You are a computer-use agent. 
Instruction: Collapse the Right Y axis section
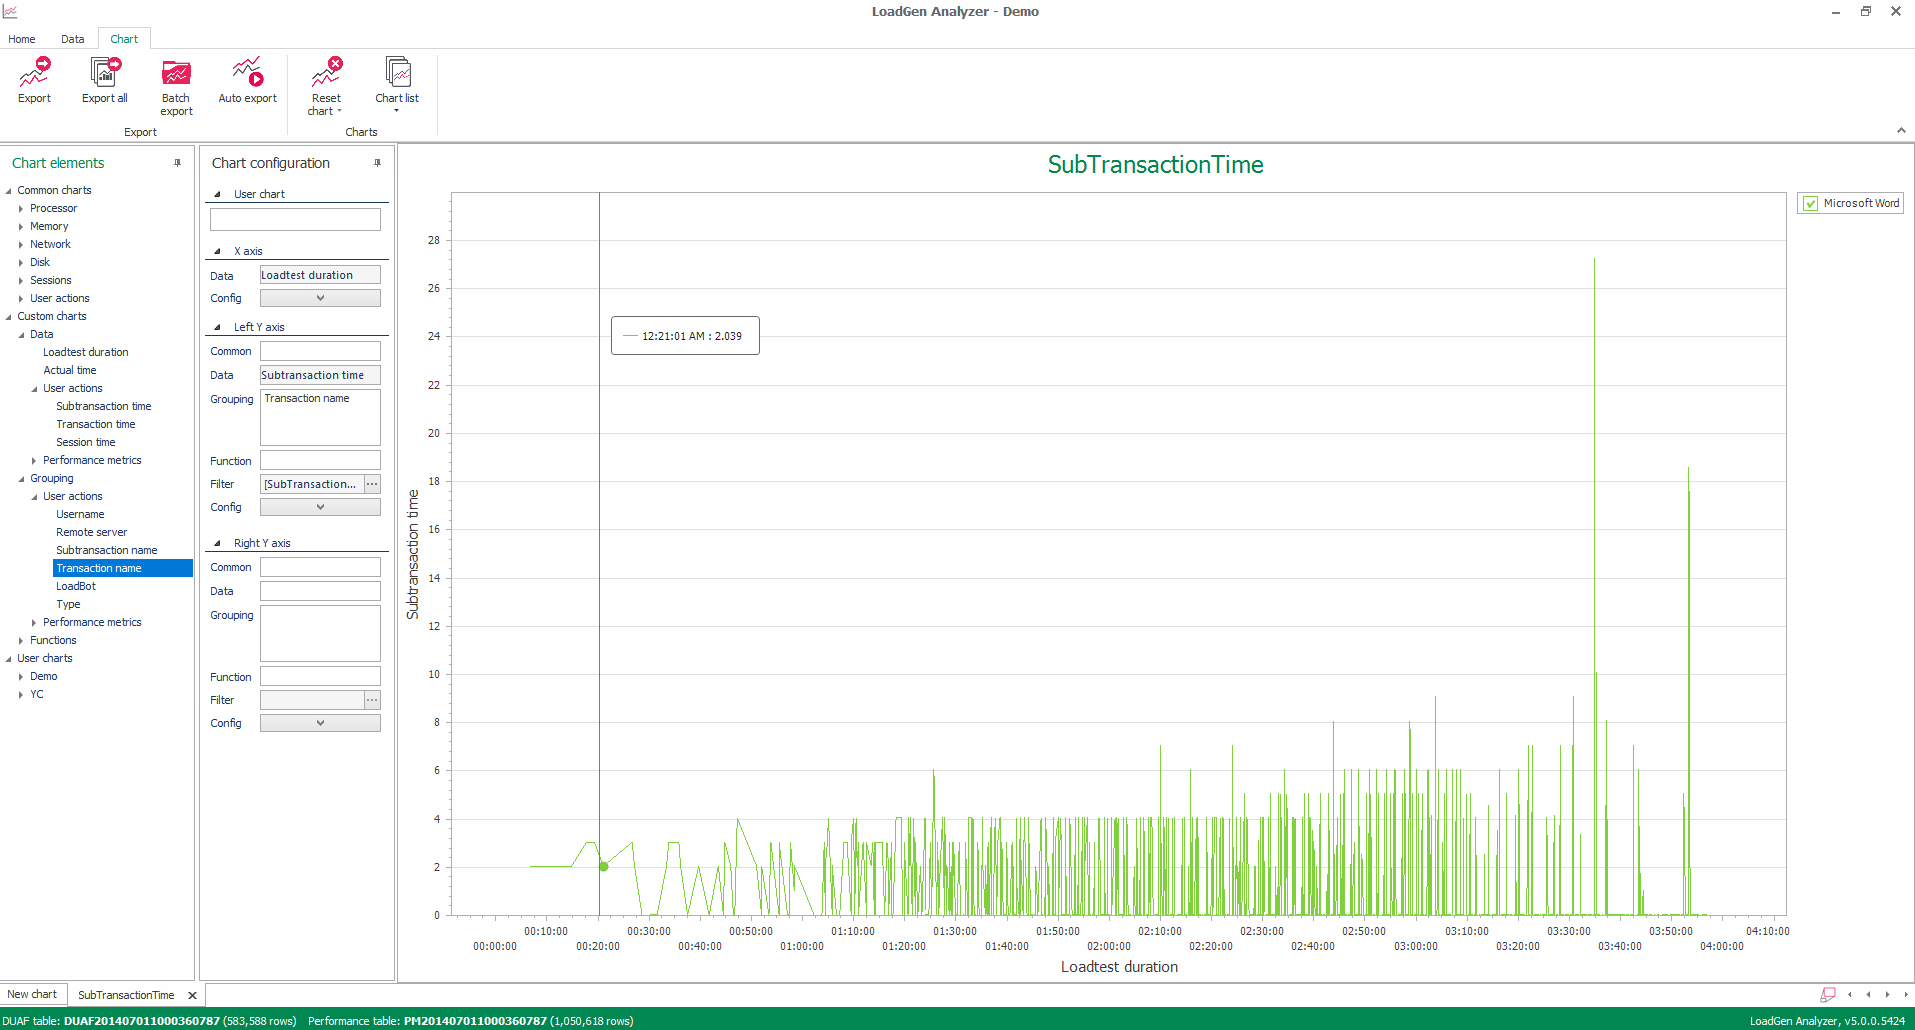coord(218,544)
